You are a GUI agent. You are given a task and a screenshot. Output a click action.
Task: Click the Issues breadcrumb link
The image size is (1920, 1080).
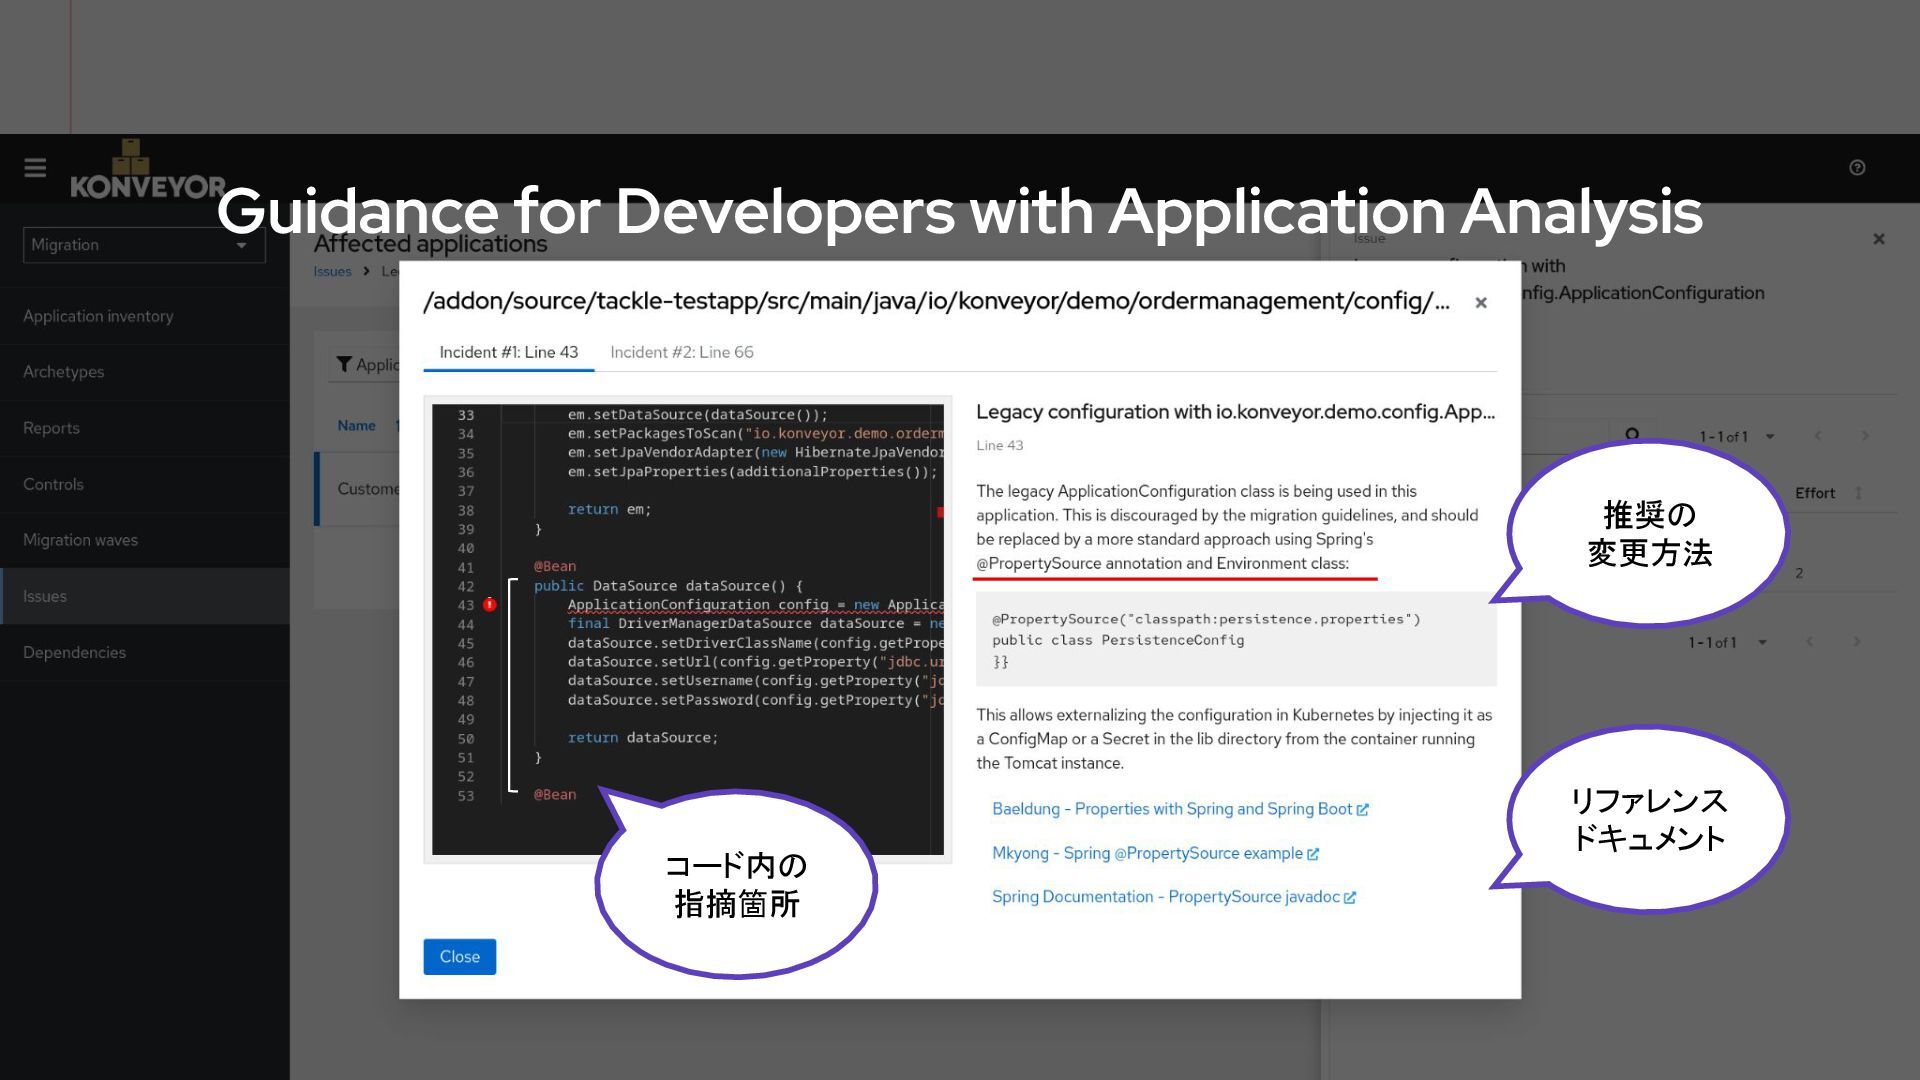pos(332,272)
